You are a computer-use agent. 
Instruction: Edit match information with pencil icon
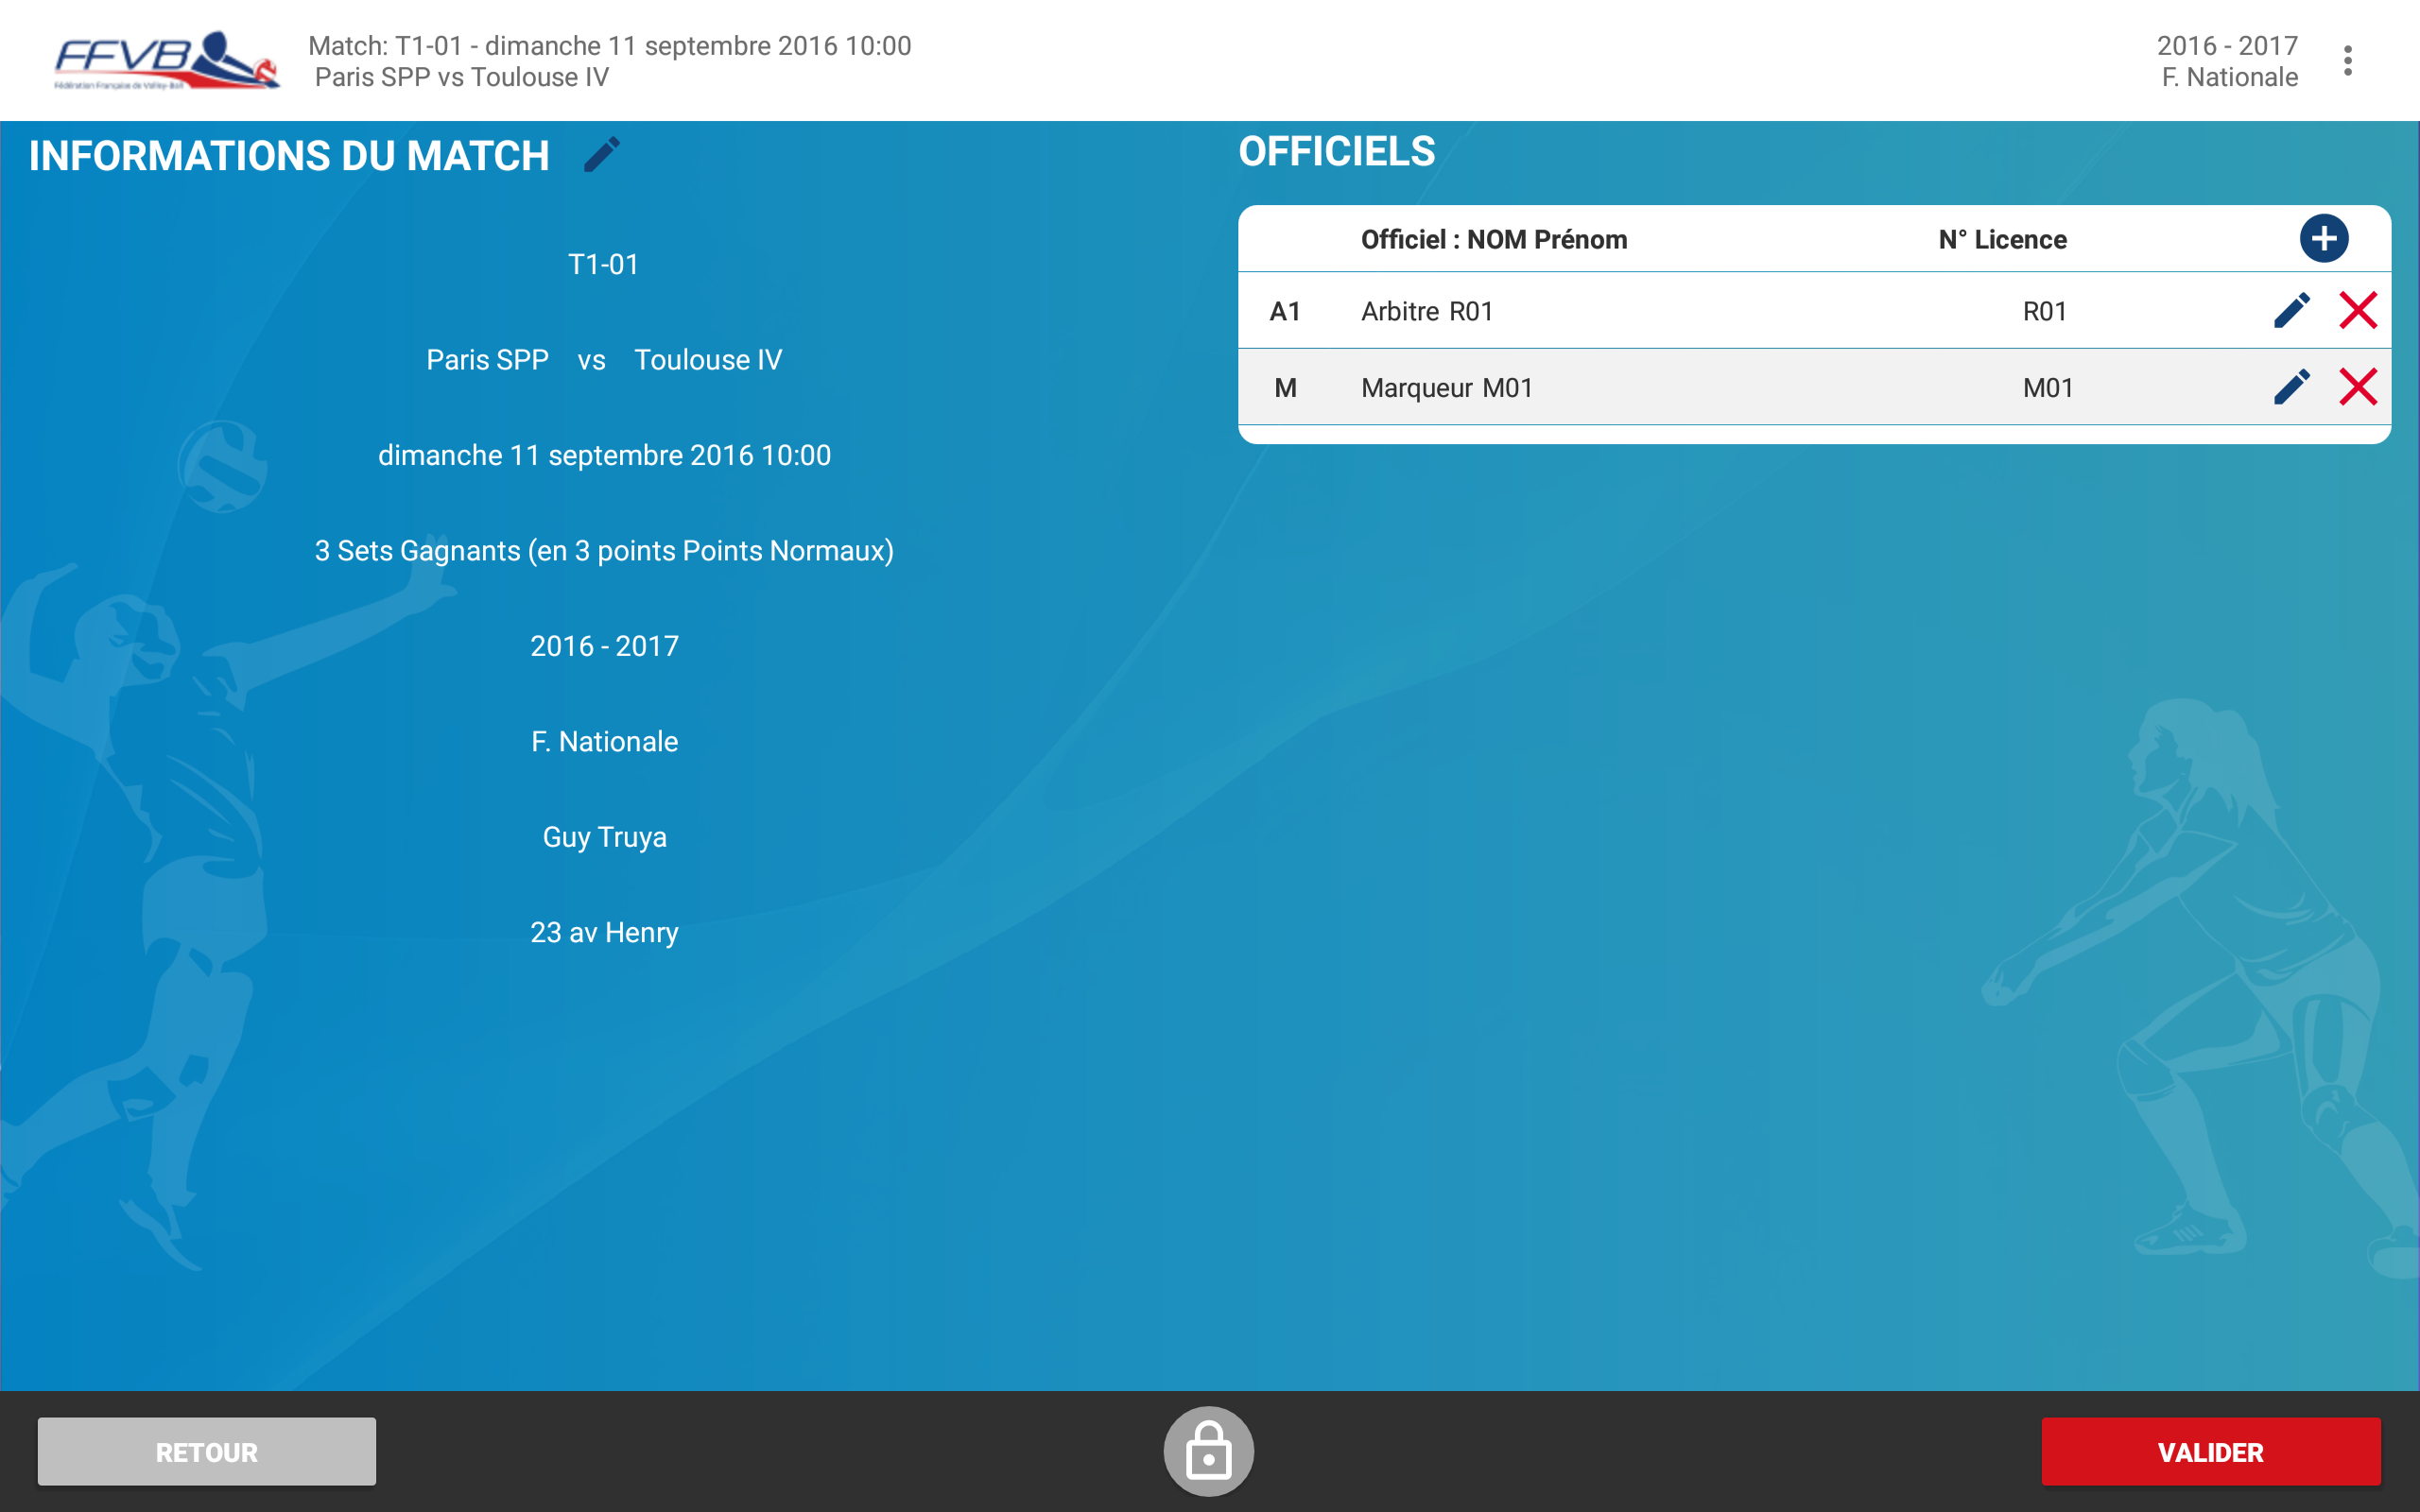point(602,155)
